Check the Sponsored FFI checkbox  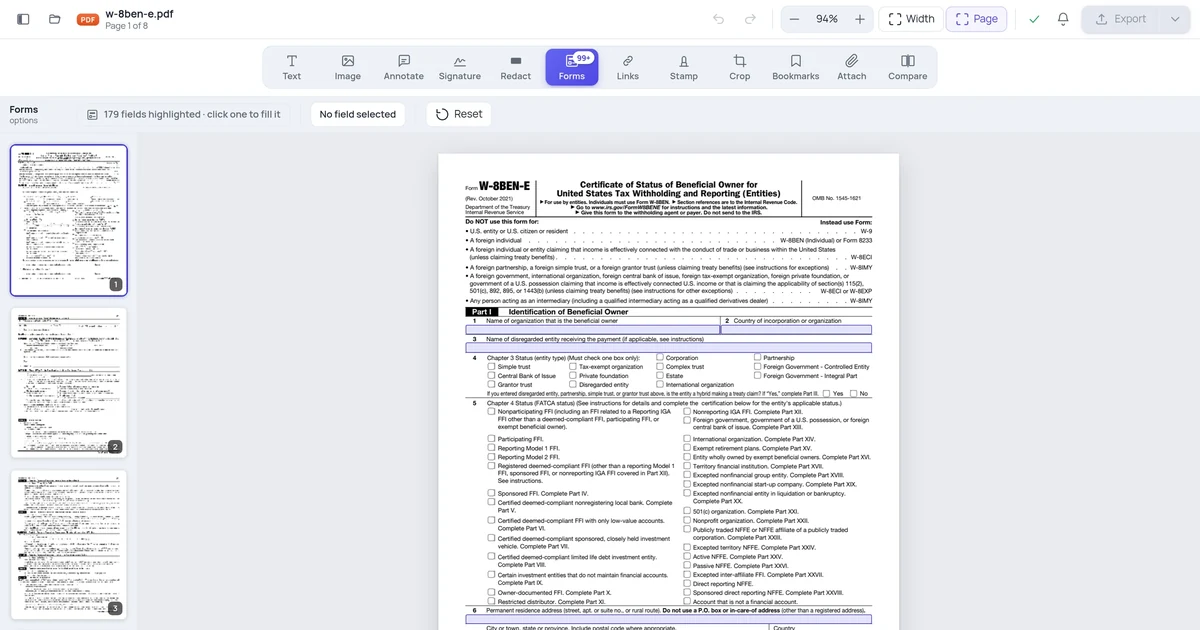coord(492,493)
